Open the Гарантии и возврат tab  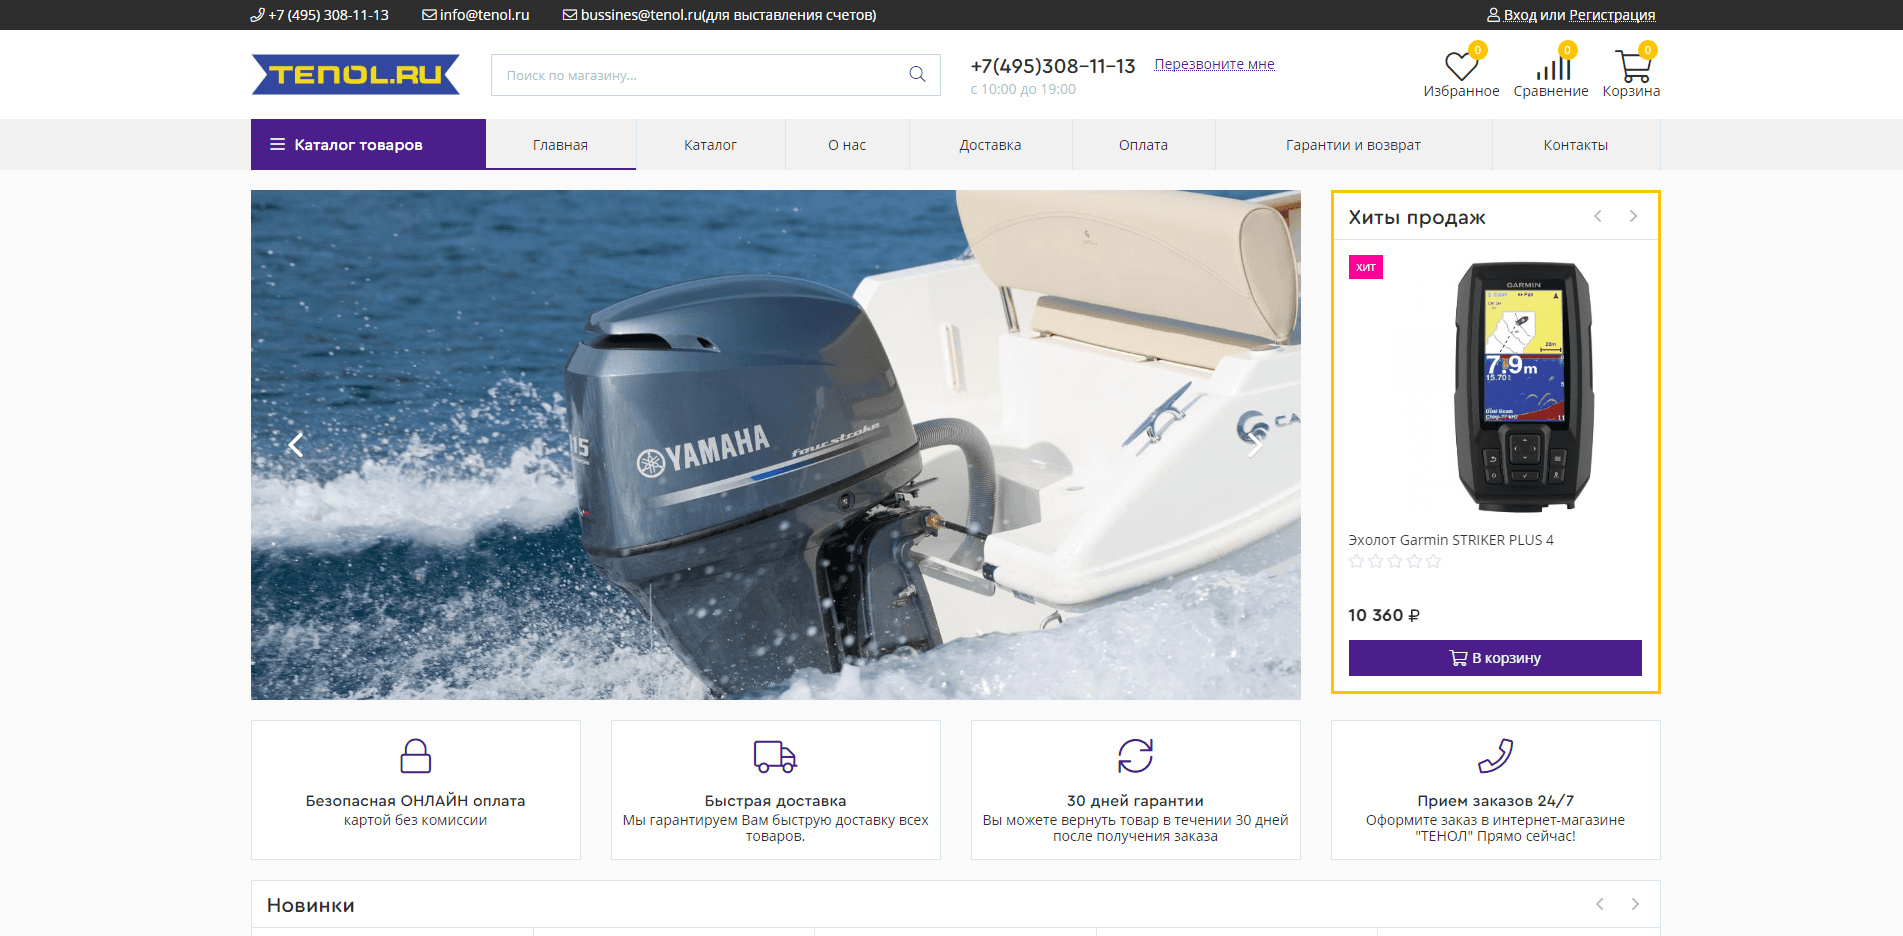coord(1352,145)
